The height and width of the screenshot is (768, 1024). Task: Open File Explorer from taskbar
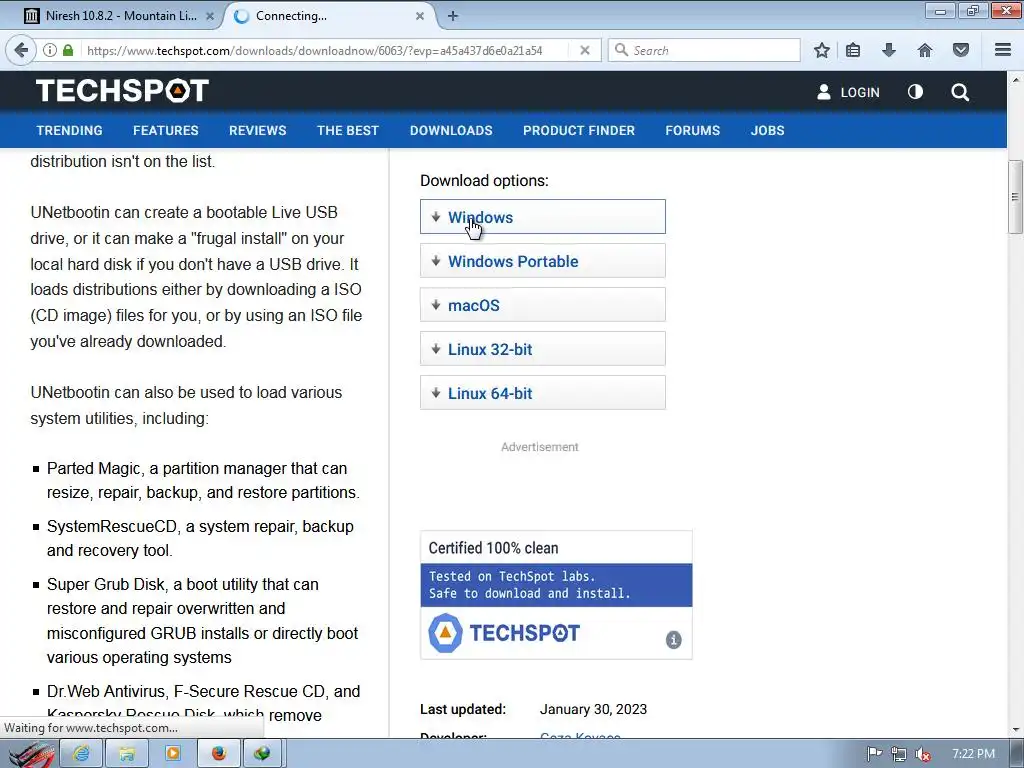pos(127,754)
